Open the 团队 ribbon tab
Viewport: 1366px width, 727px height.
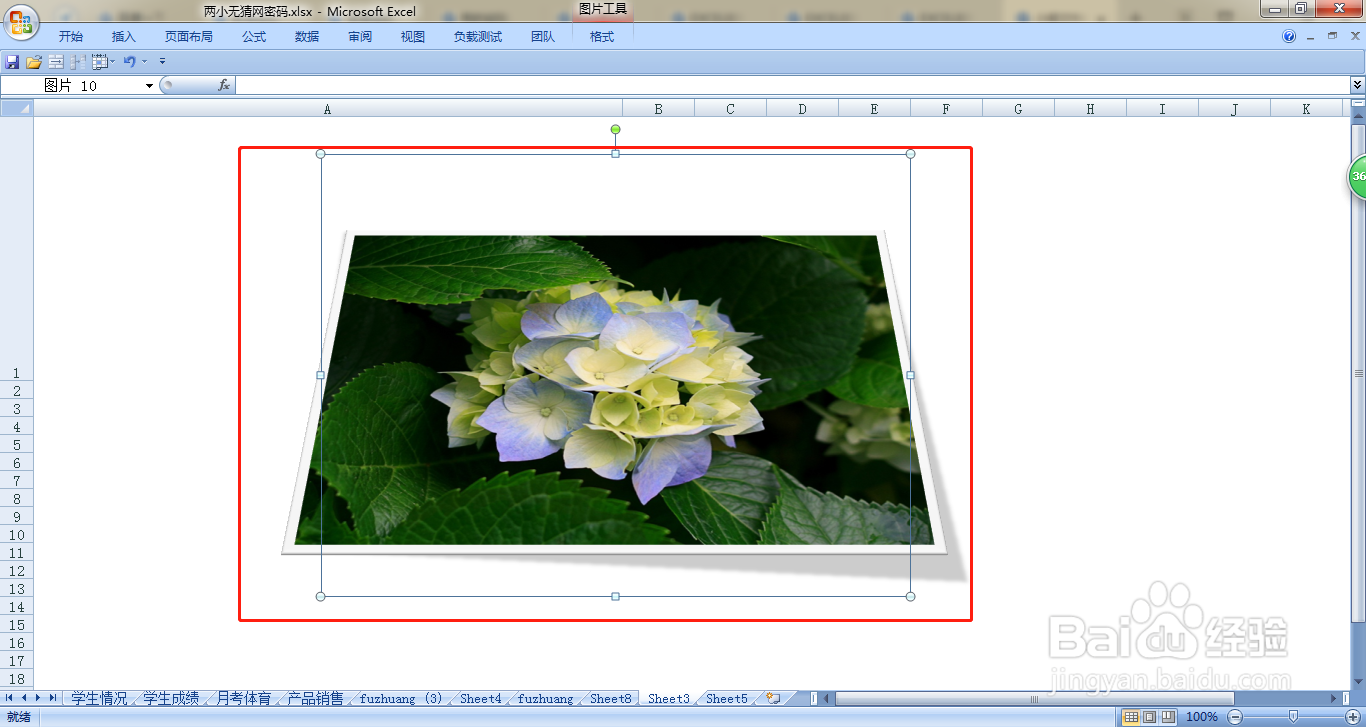(543, 36)
